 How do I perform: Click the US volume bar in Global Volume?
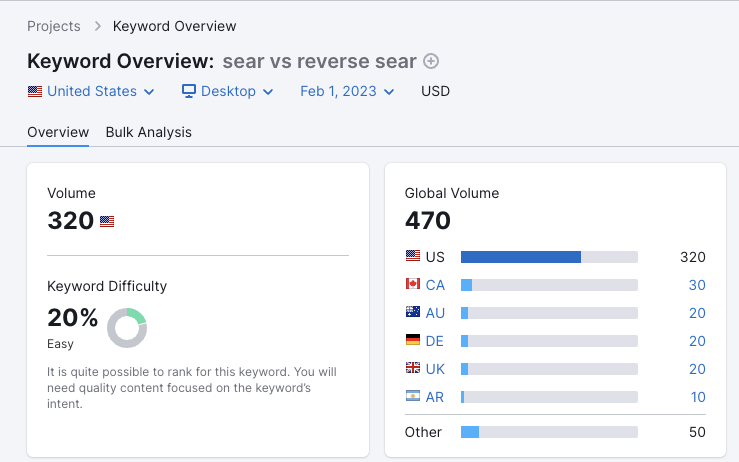[549, 257]
